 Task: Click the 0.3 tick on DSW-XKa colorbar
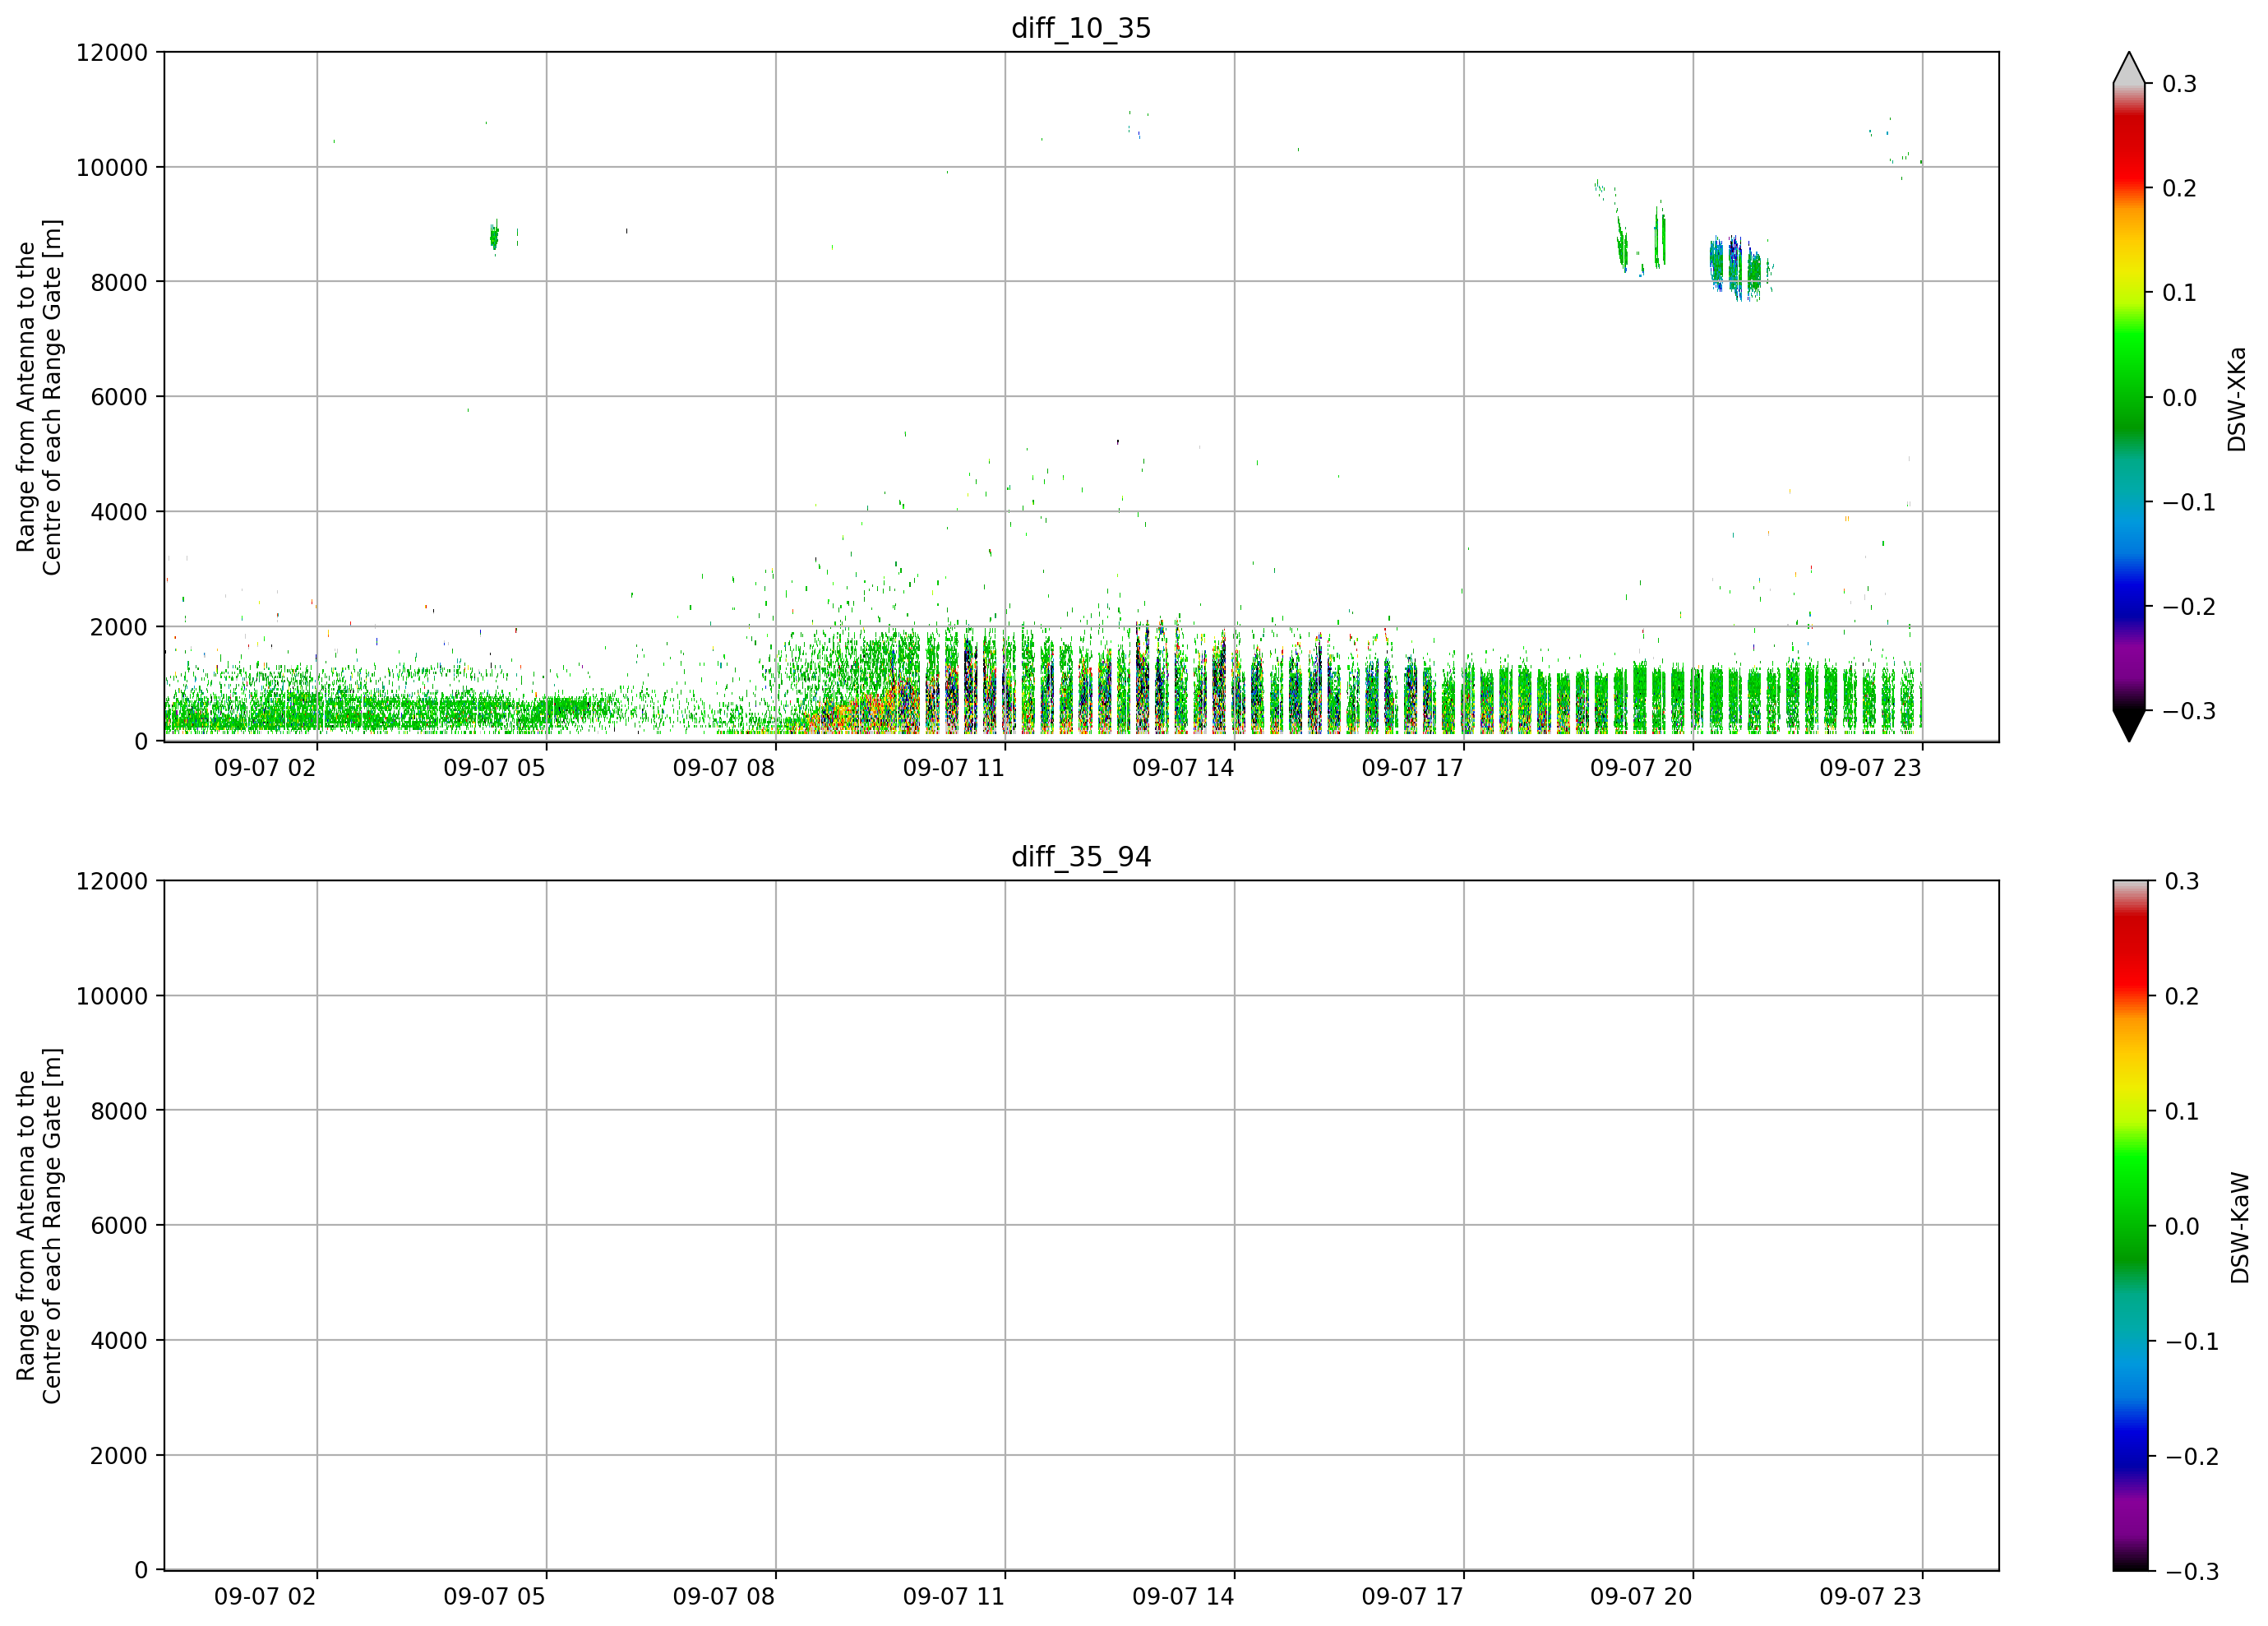point(2179,84)
